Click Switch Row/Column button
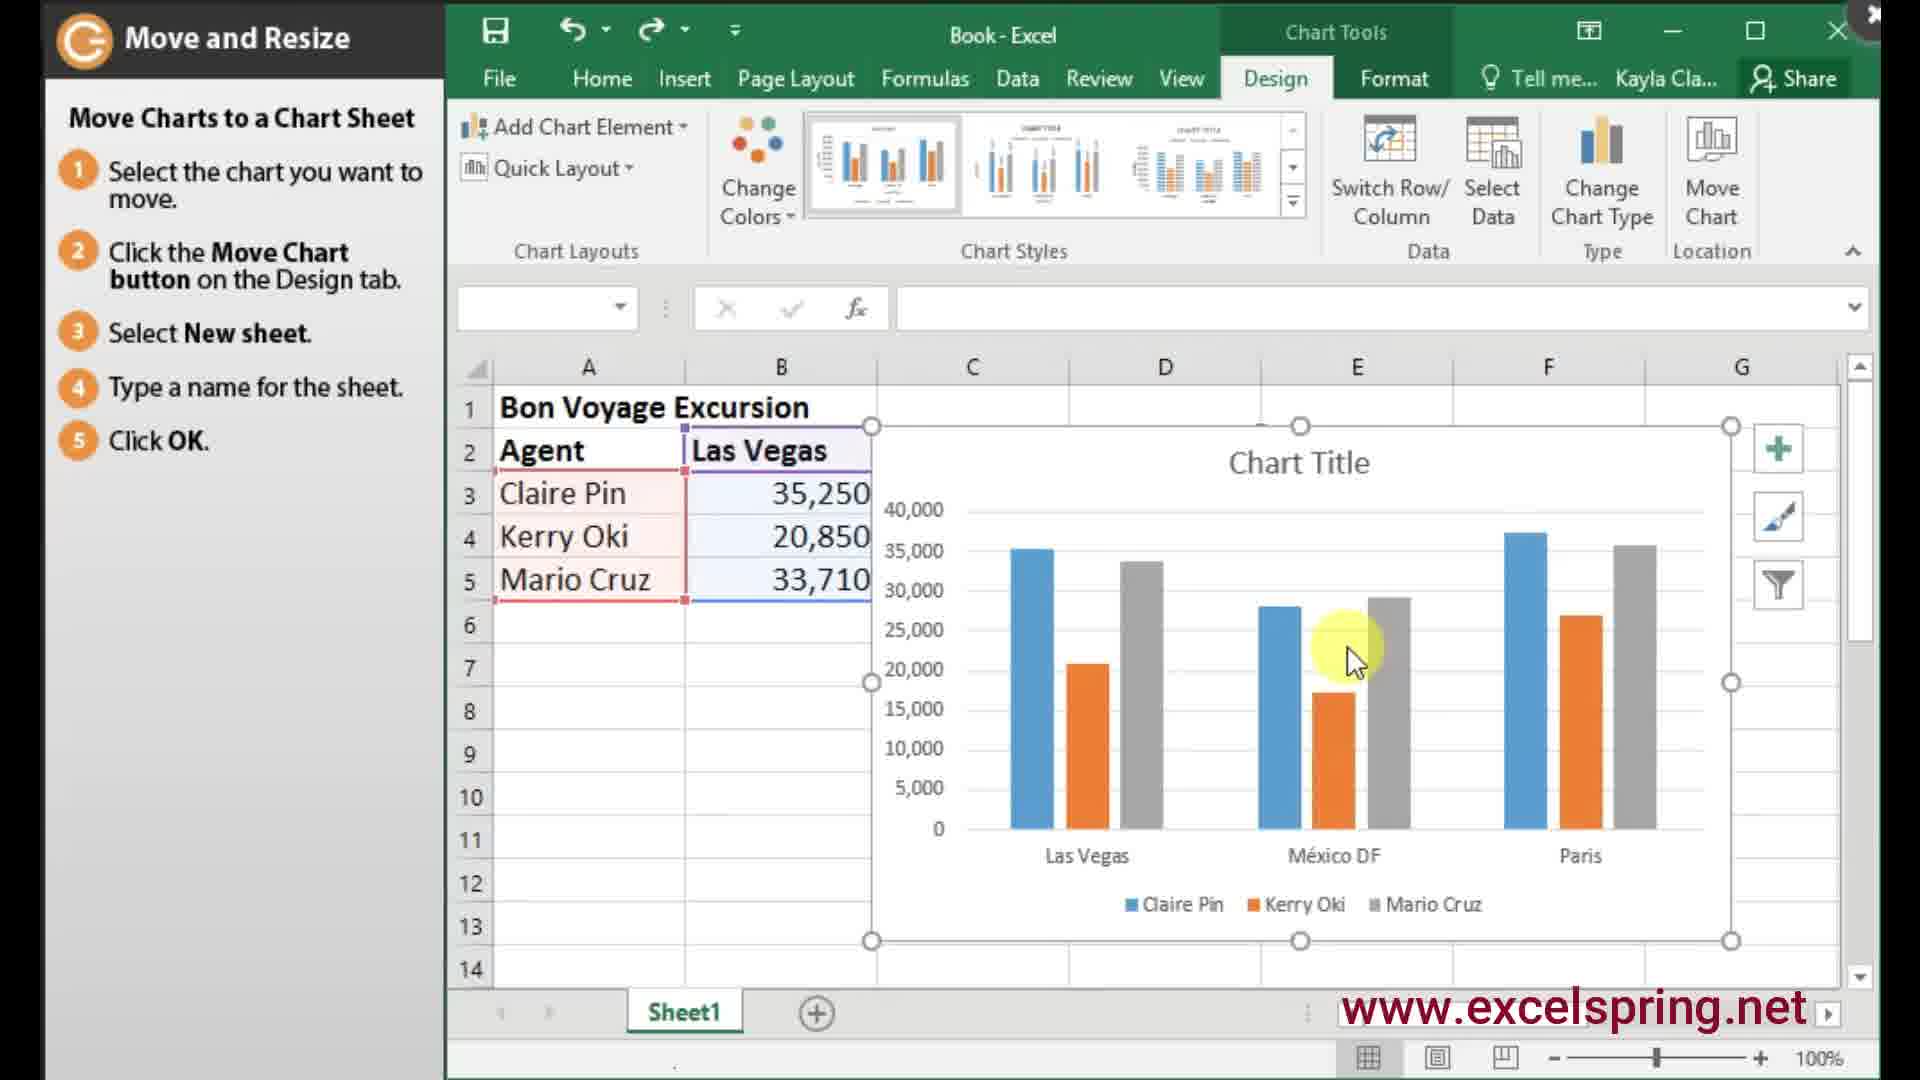Viewport: 1920px width, 1080px height. click(x=1390, y=172)
